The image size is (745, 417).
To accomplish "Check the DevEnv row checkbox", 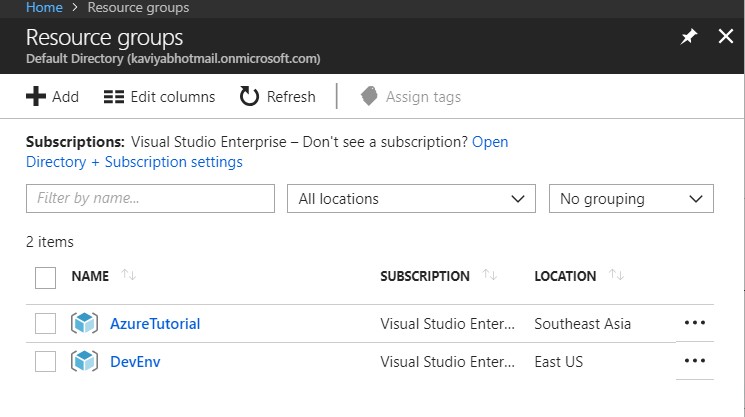I will tap(45, 361).
